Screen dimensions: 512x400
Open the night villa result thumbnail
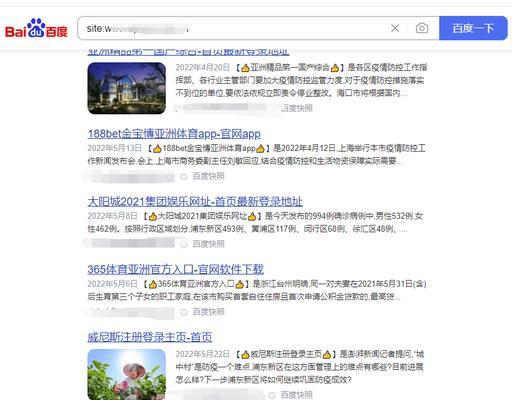(127, 88)
